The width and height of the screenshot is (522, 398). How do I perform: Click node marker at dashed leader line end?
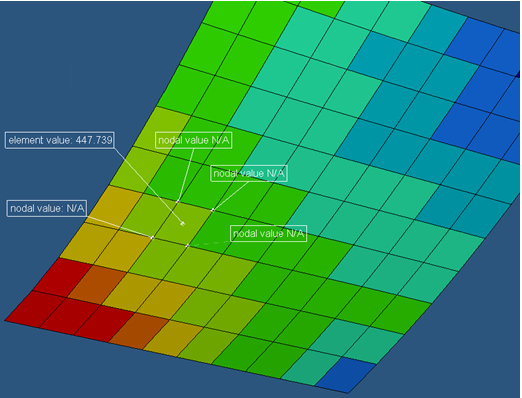(187, 246)
